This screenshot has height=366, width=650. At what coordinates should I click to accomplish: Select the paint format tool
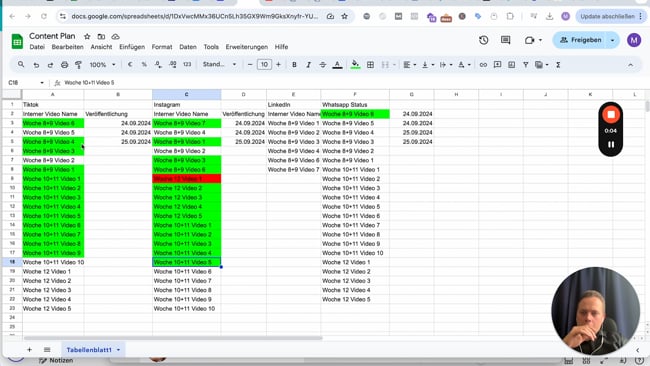tap(78, 65)
